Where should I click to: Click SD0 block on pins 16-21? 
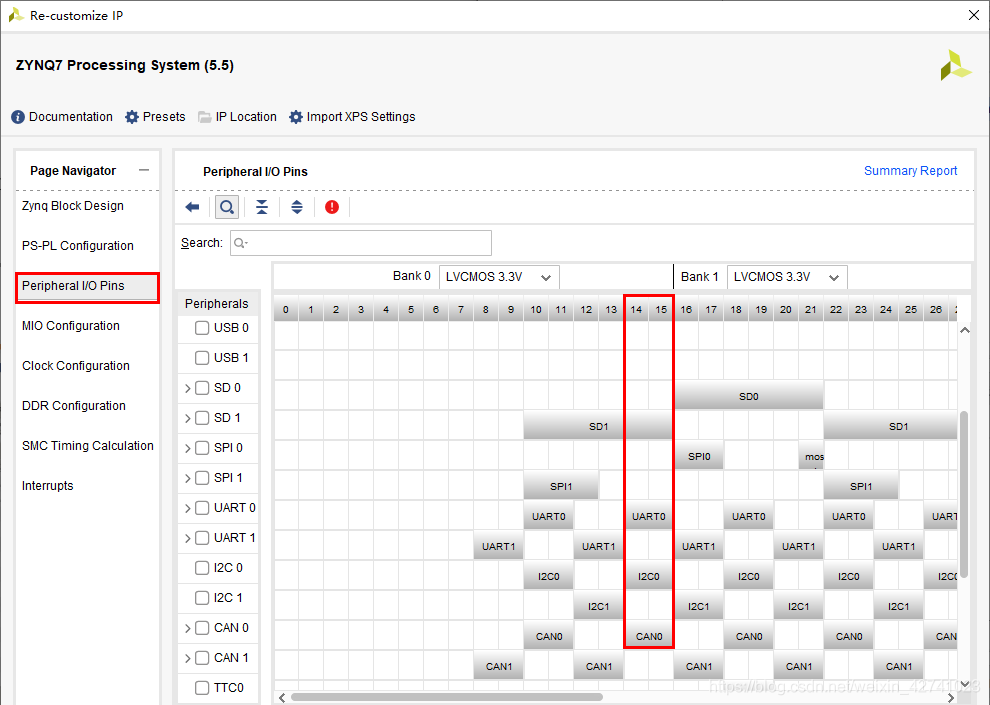tap(749, 396)
